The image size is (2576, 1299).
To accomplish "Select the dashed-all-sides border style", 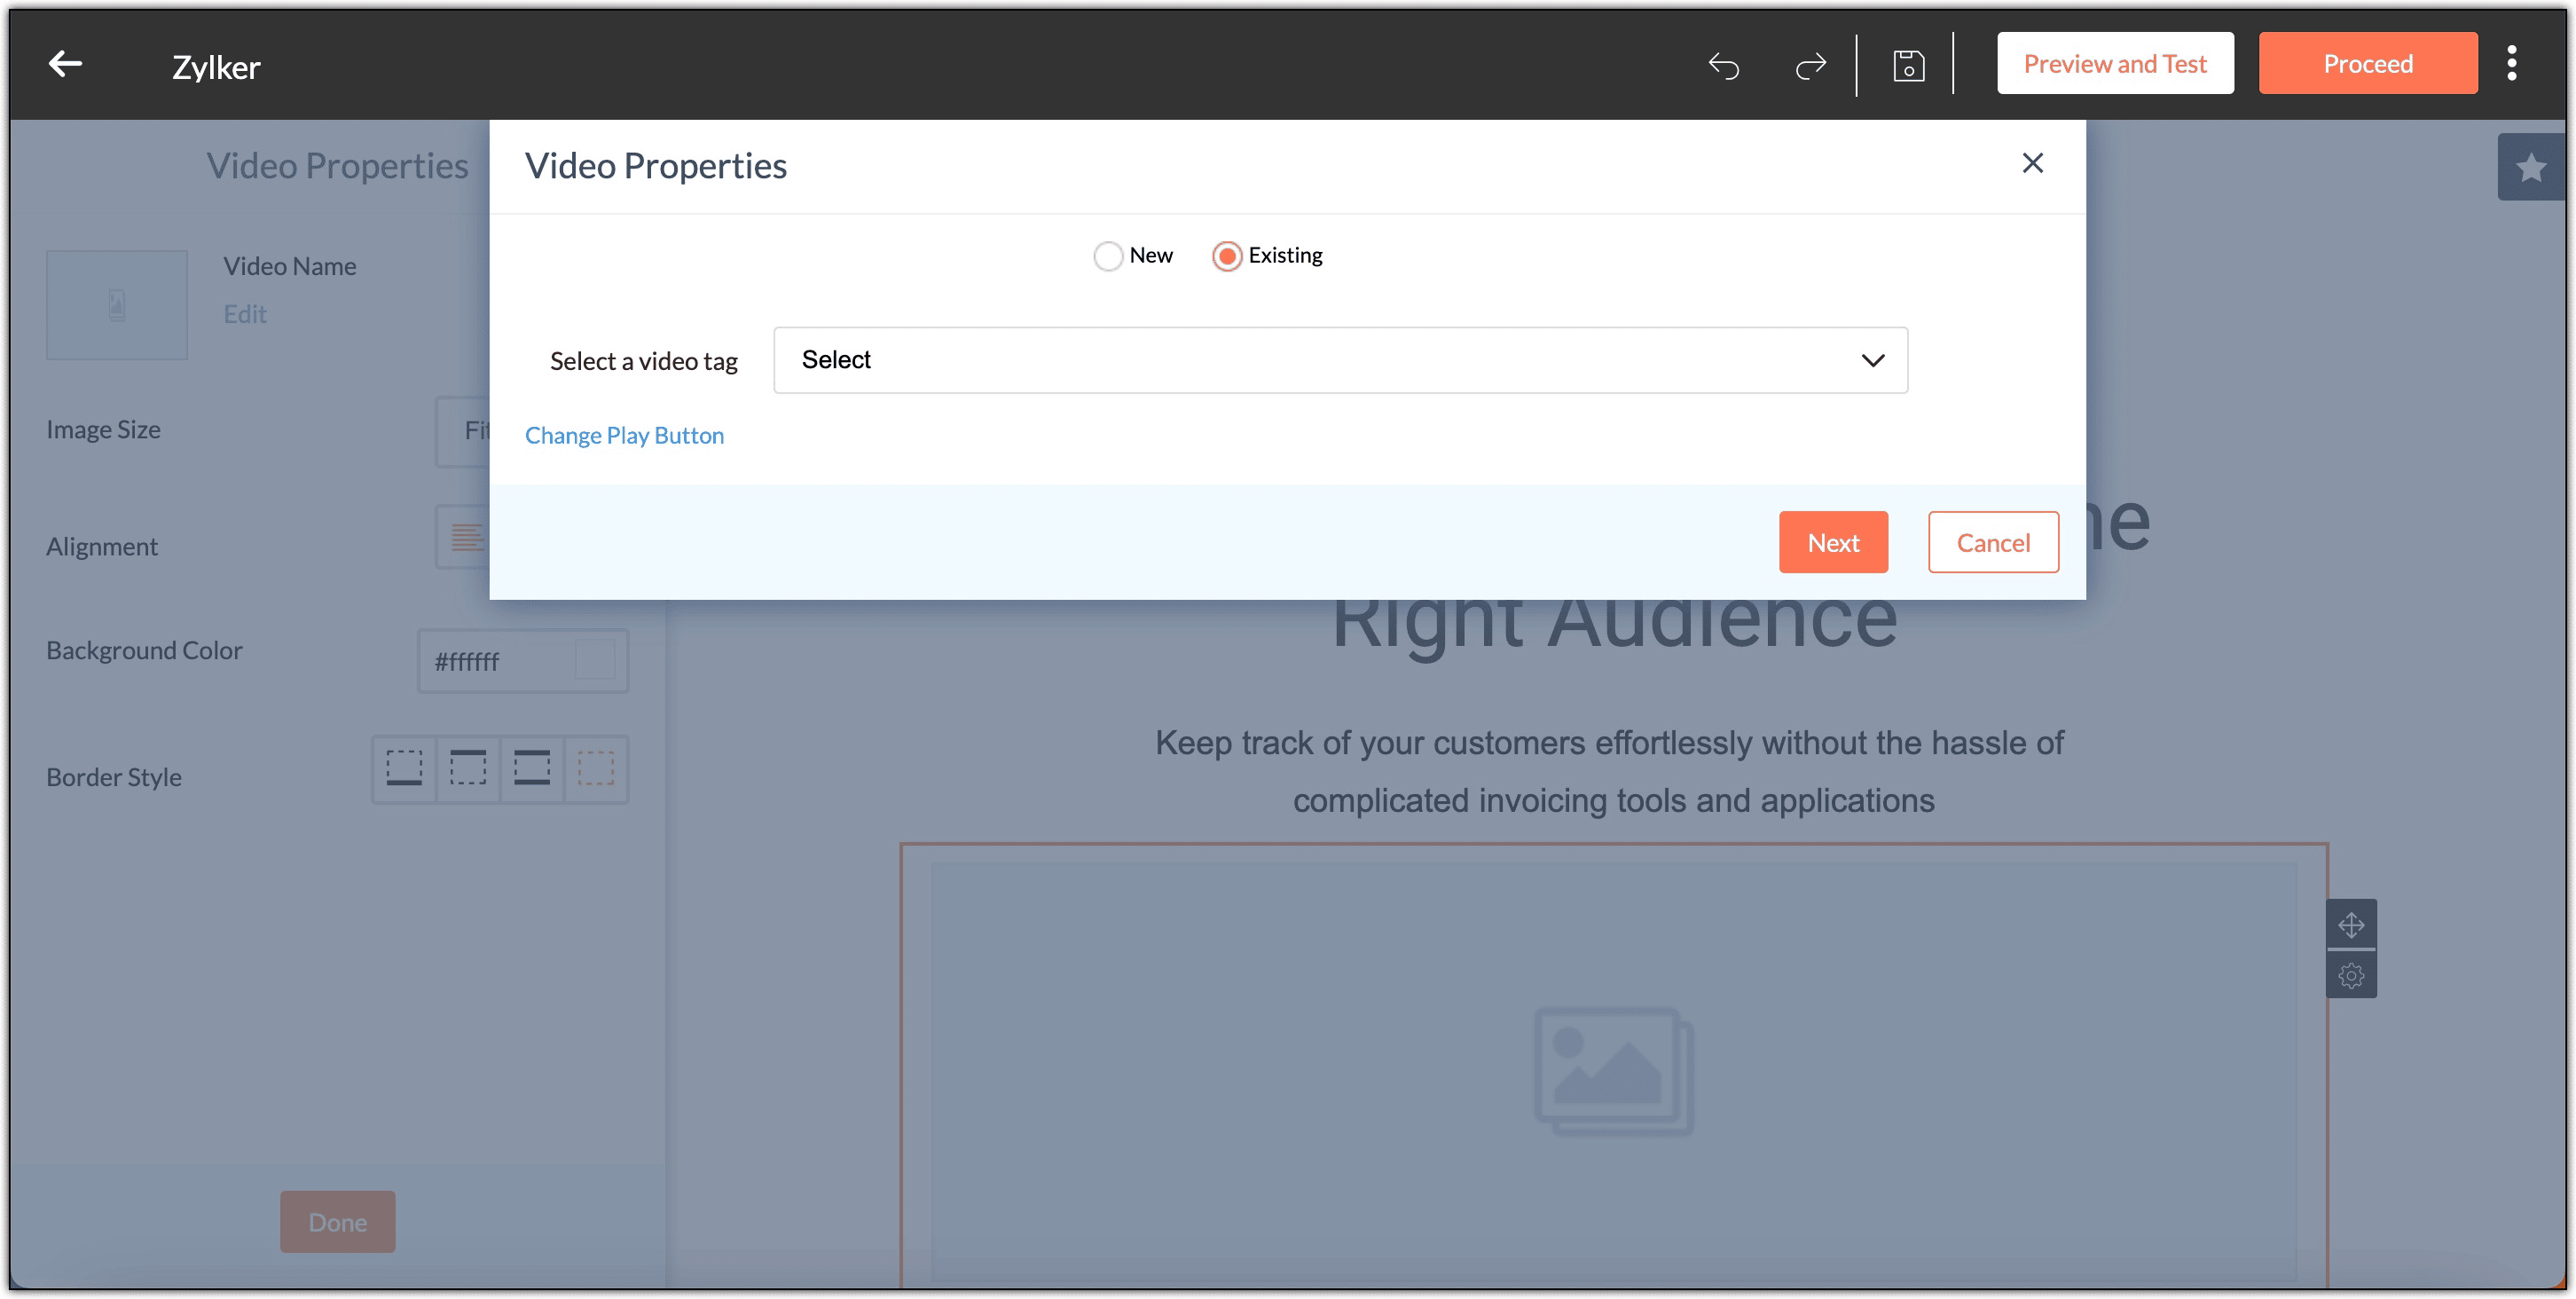I will pos(595,769).
